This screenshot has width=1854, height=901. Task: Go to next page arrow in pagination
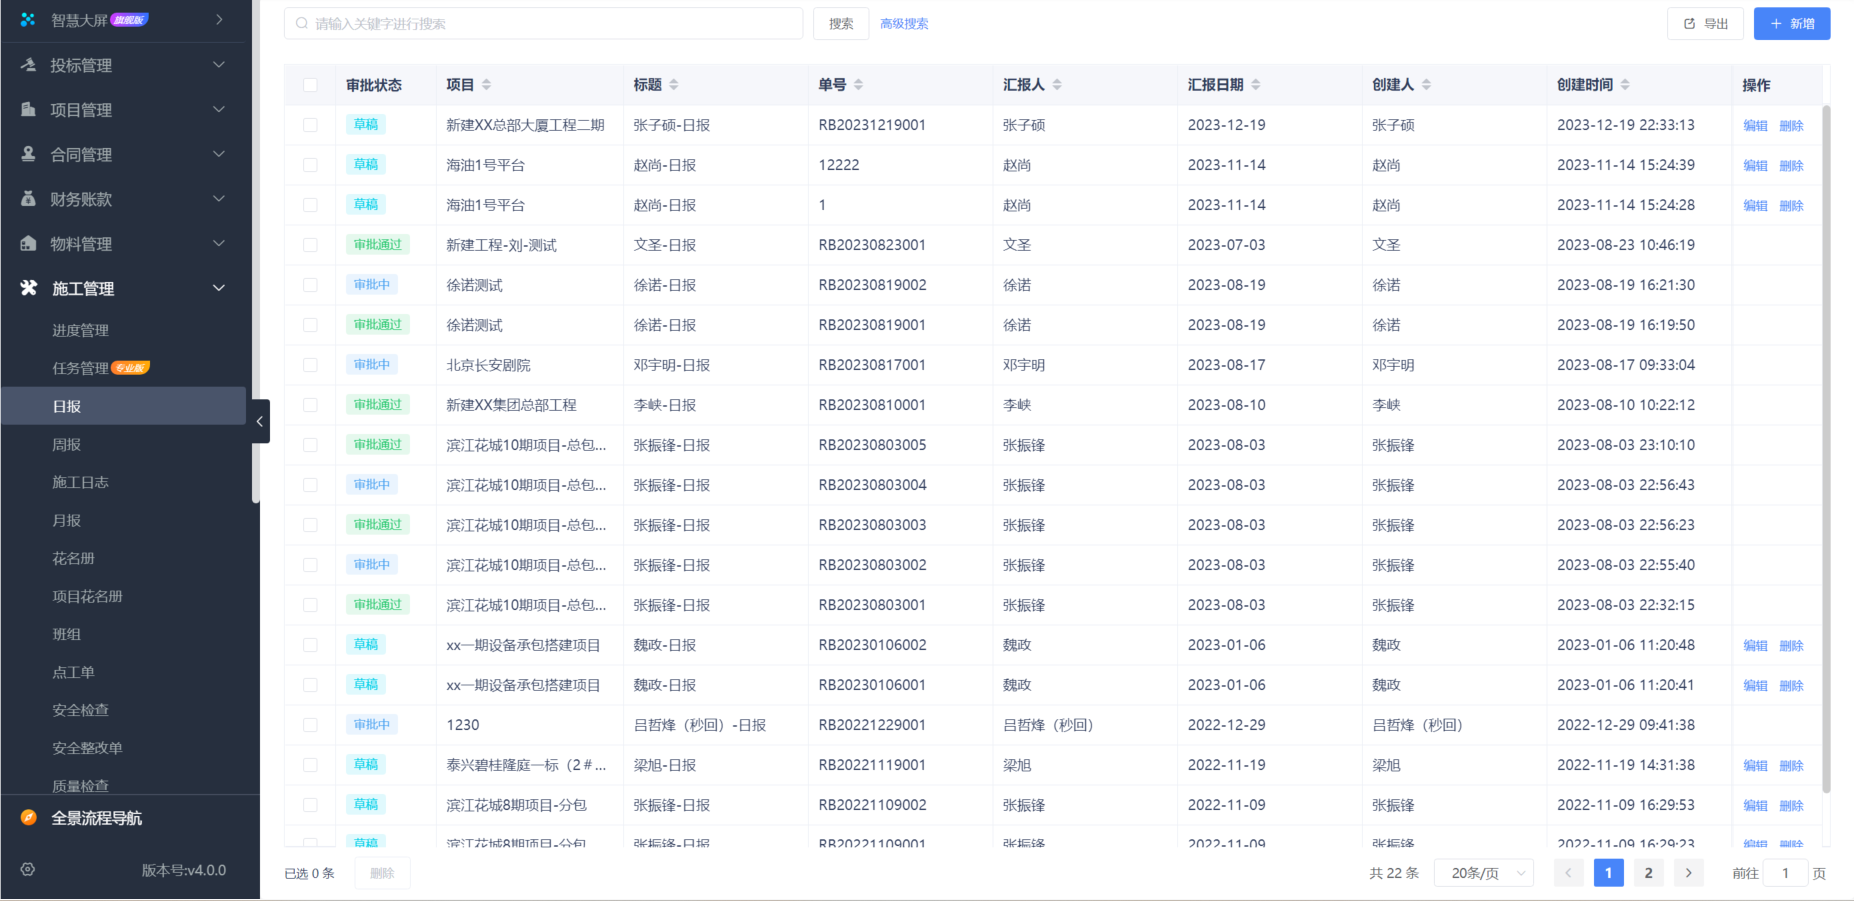coord(1689,873)
